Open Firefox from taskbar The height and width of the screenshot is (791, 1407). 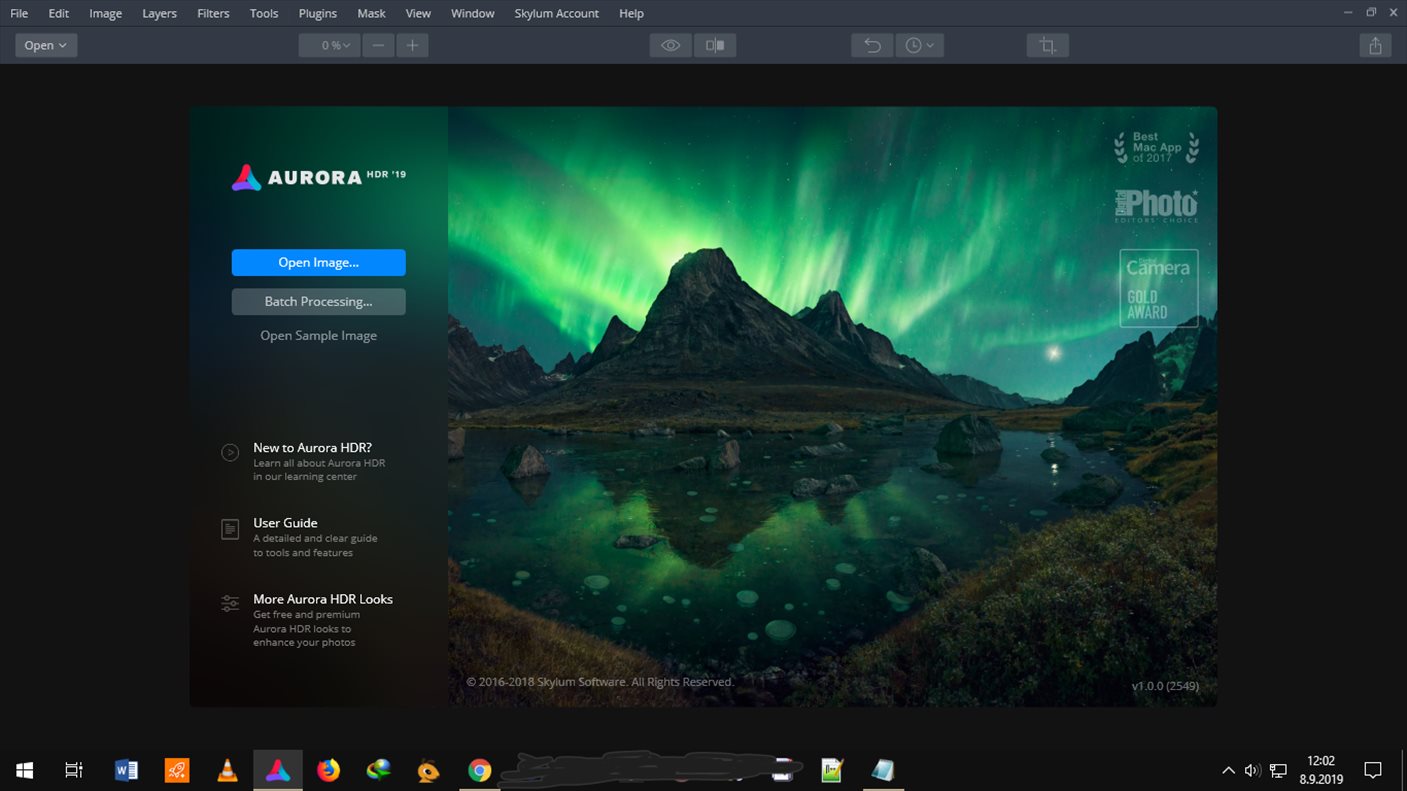(x=328, y=770)
